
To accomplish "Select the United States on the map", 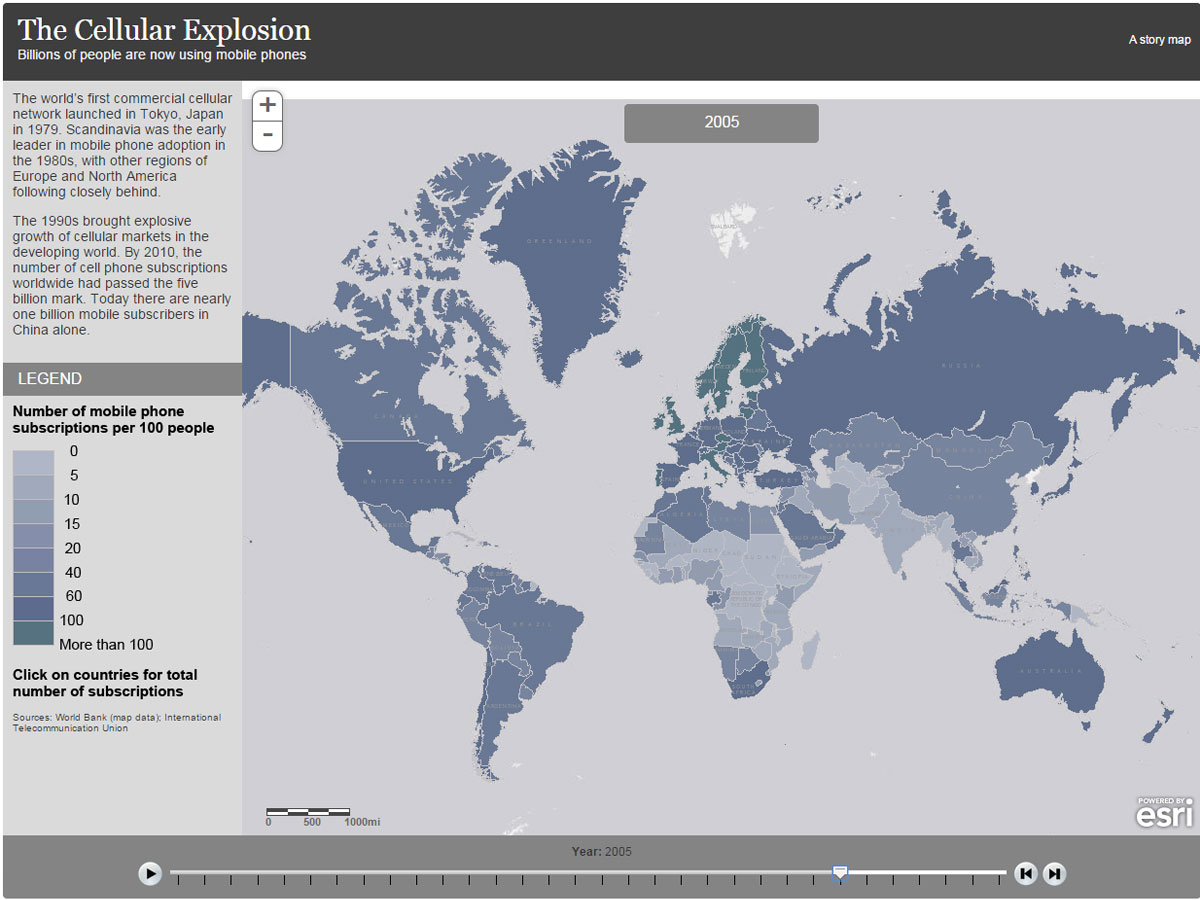I will [x=400, y=480].
